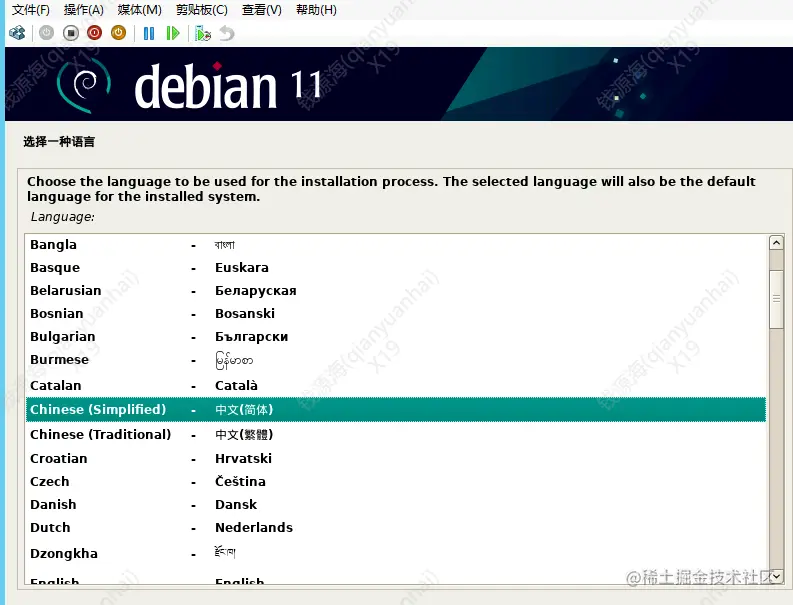Create a checkpoint with the toolbar icon
The width and height of the screenshot is (793, 605).
tap(203, 33)
